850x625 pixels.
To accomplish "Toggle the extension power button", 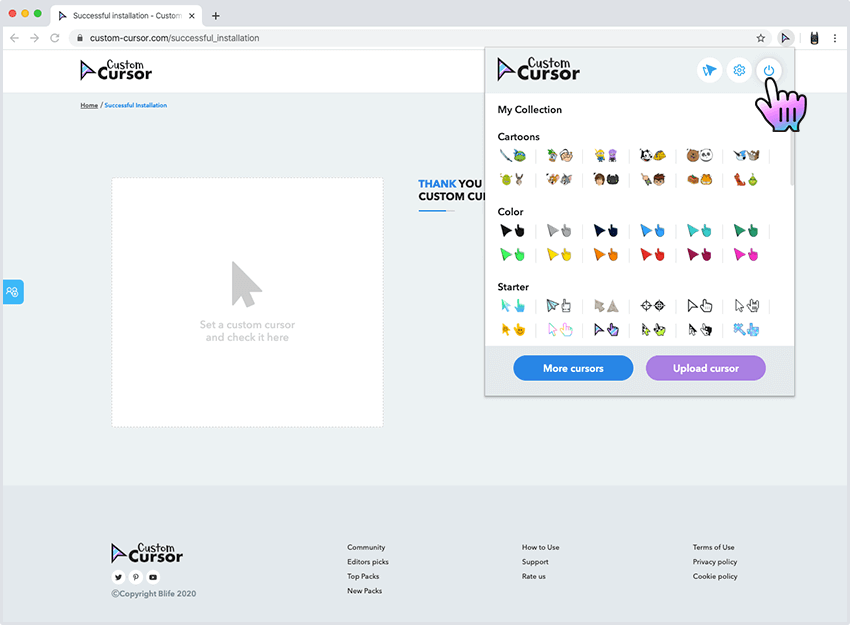I will coord(768,70).
